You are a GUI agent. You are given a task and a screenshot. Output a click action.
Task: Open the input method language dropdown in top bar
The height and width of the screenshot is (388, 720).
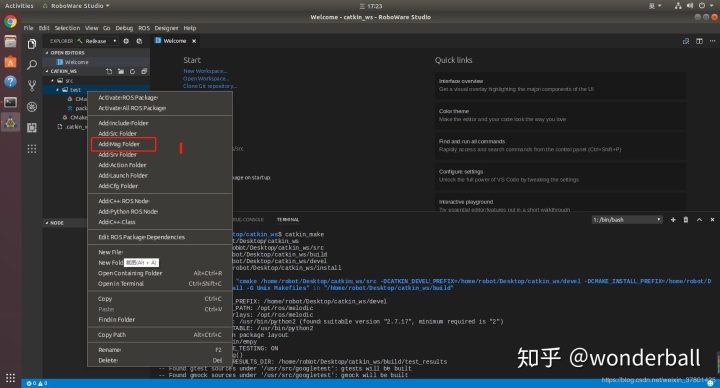(x=654, y=6)
